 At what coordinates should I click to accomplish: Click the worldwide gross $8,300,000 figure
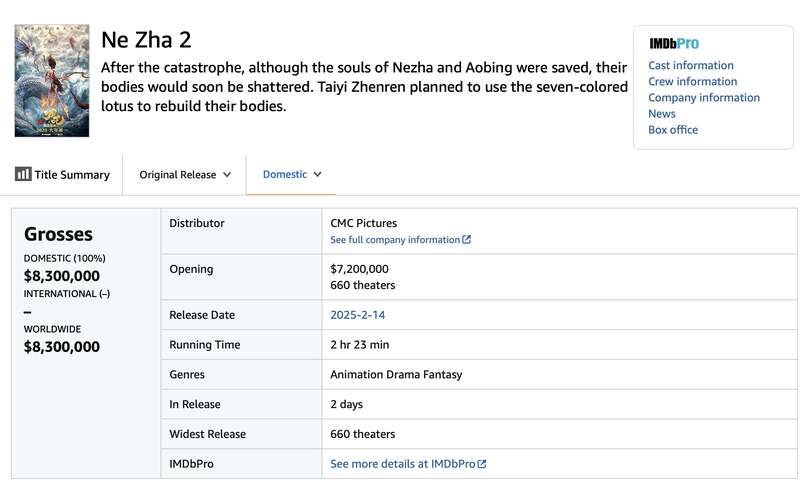62,347
